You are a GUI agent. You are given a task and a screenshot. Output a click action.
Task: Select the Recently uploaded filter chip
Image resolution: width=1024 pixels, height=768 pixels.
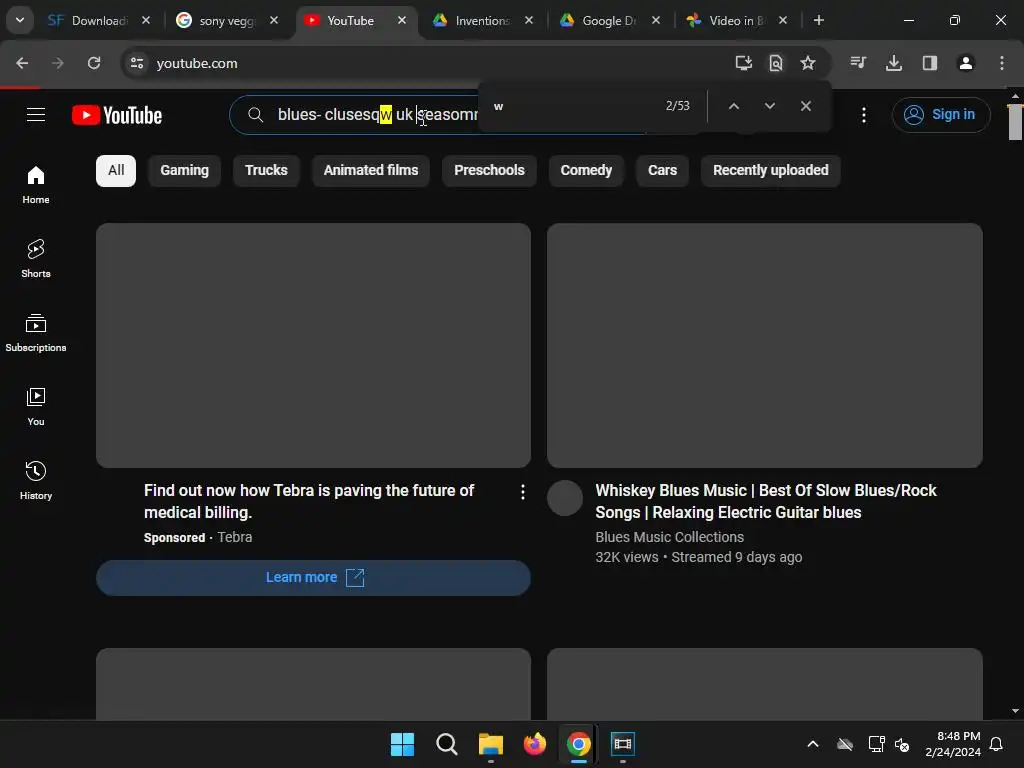click(771, 170)
